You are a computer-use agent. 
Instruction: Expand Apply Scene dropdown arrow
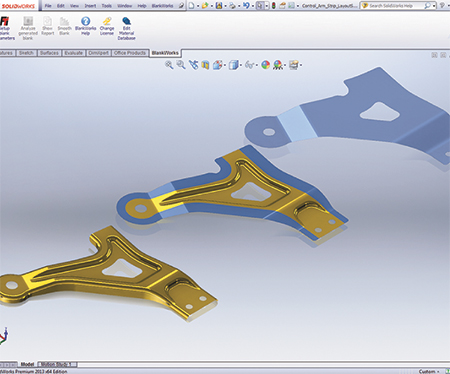(285, 65)
